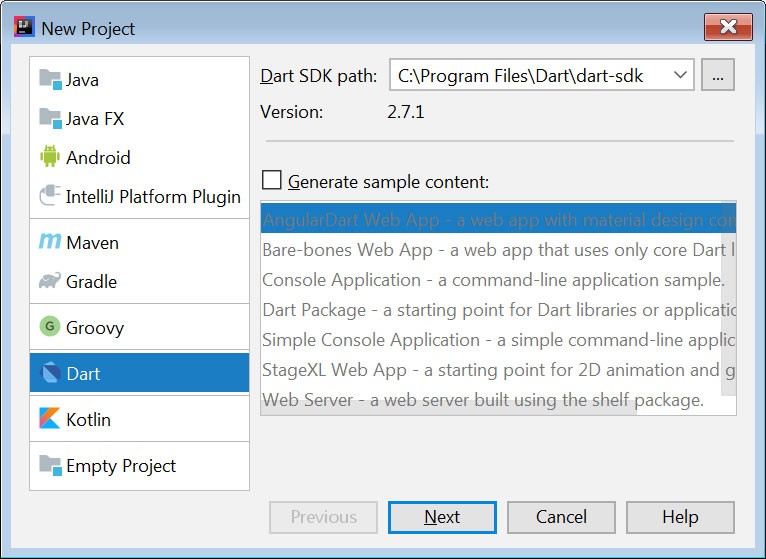
Task: Choose Console Application sample template
Action: click(492, 280)
